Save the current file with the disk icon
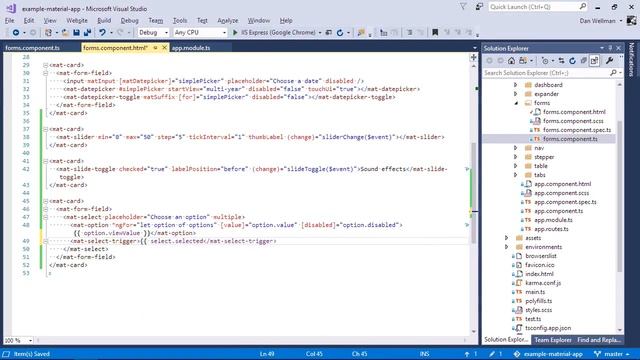This screenshot has height=360, width=640. (x=76, y=33)
